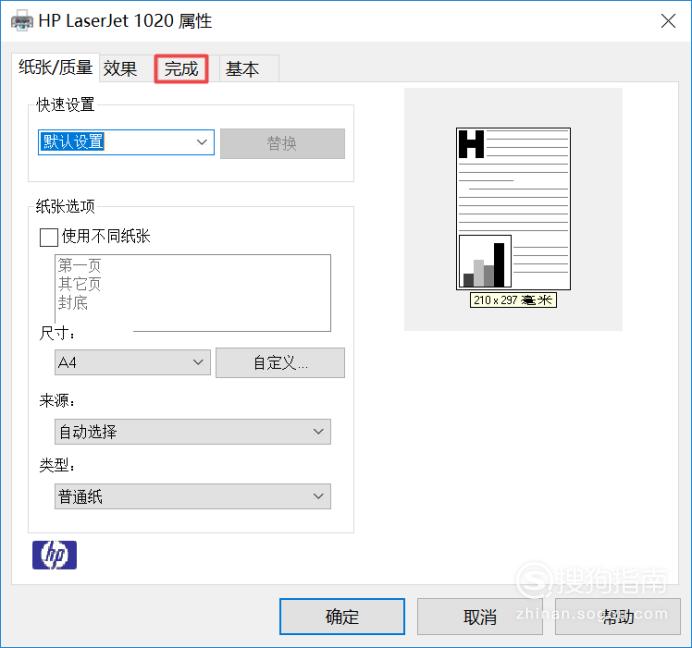
Task: Click the printer icon in title bar
Action: (x=22, y=21)
